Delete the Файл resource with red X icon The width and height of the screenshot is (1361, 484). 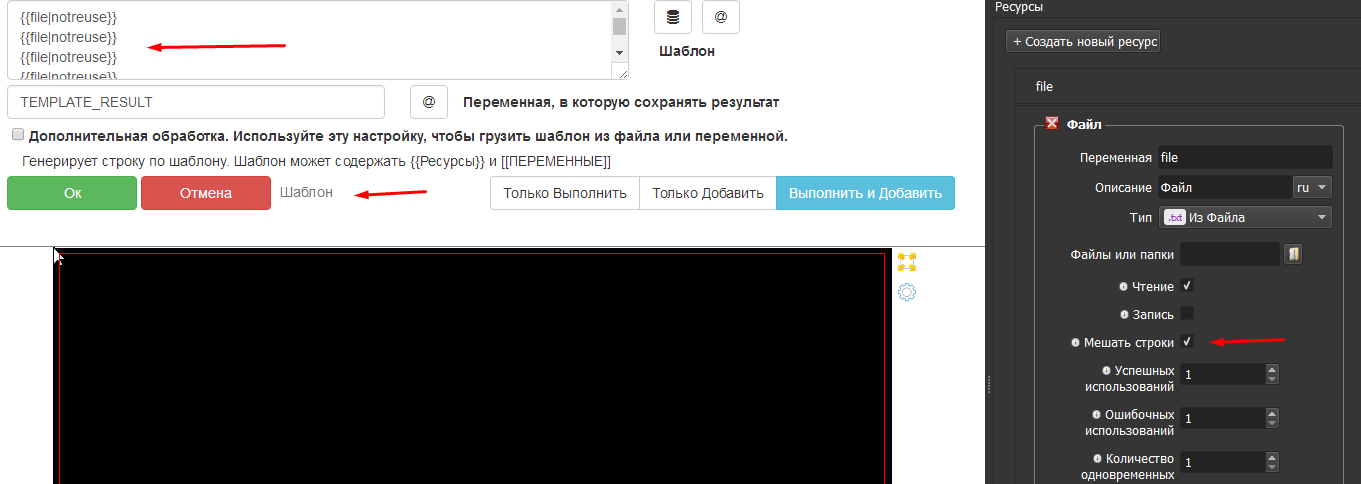click(1052, 124)
